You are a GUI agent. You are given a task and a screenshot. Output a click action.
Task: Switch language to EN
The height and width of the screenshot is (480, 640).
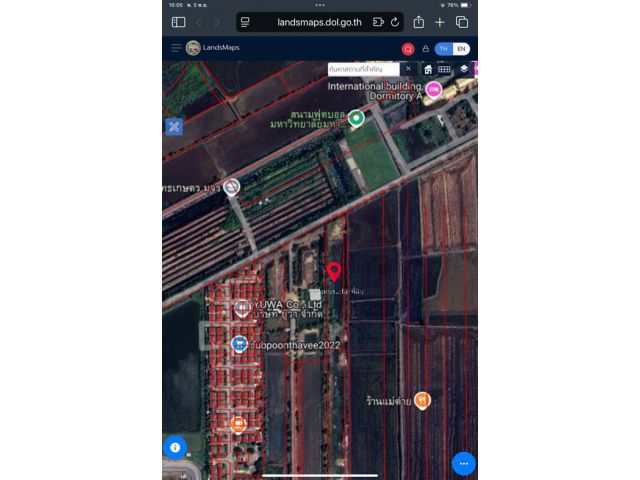click(460, 49)
